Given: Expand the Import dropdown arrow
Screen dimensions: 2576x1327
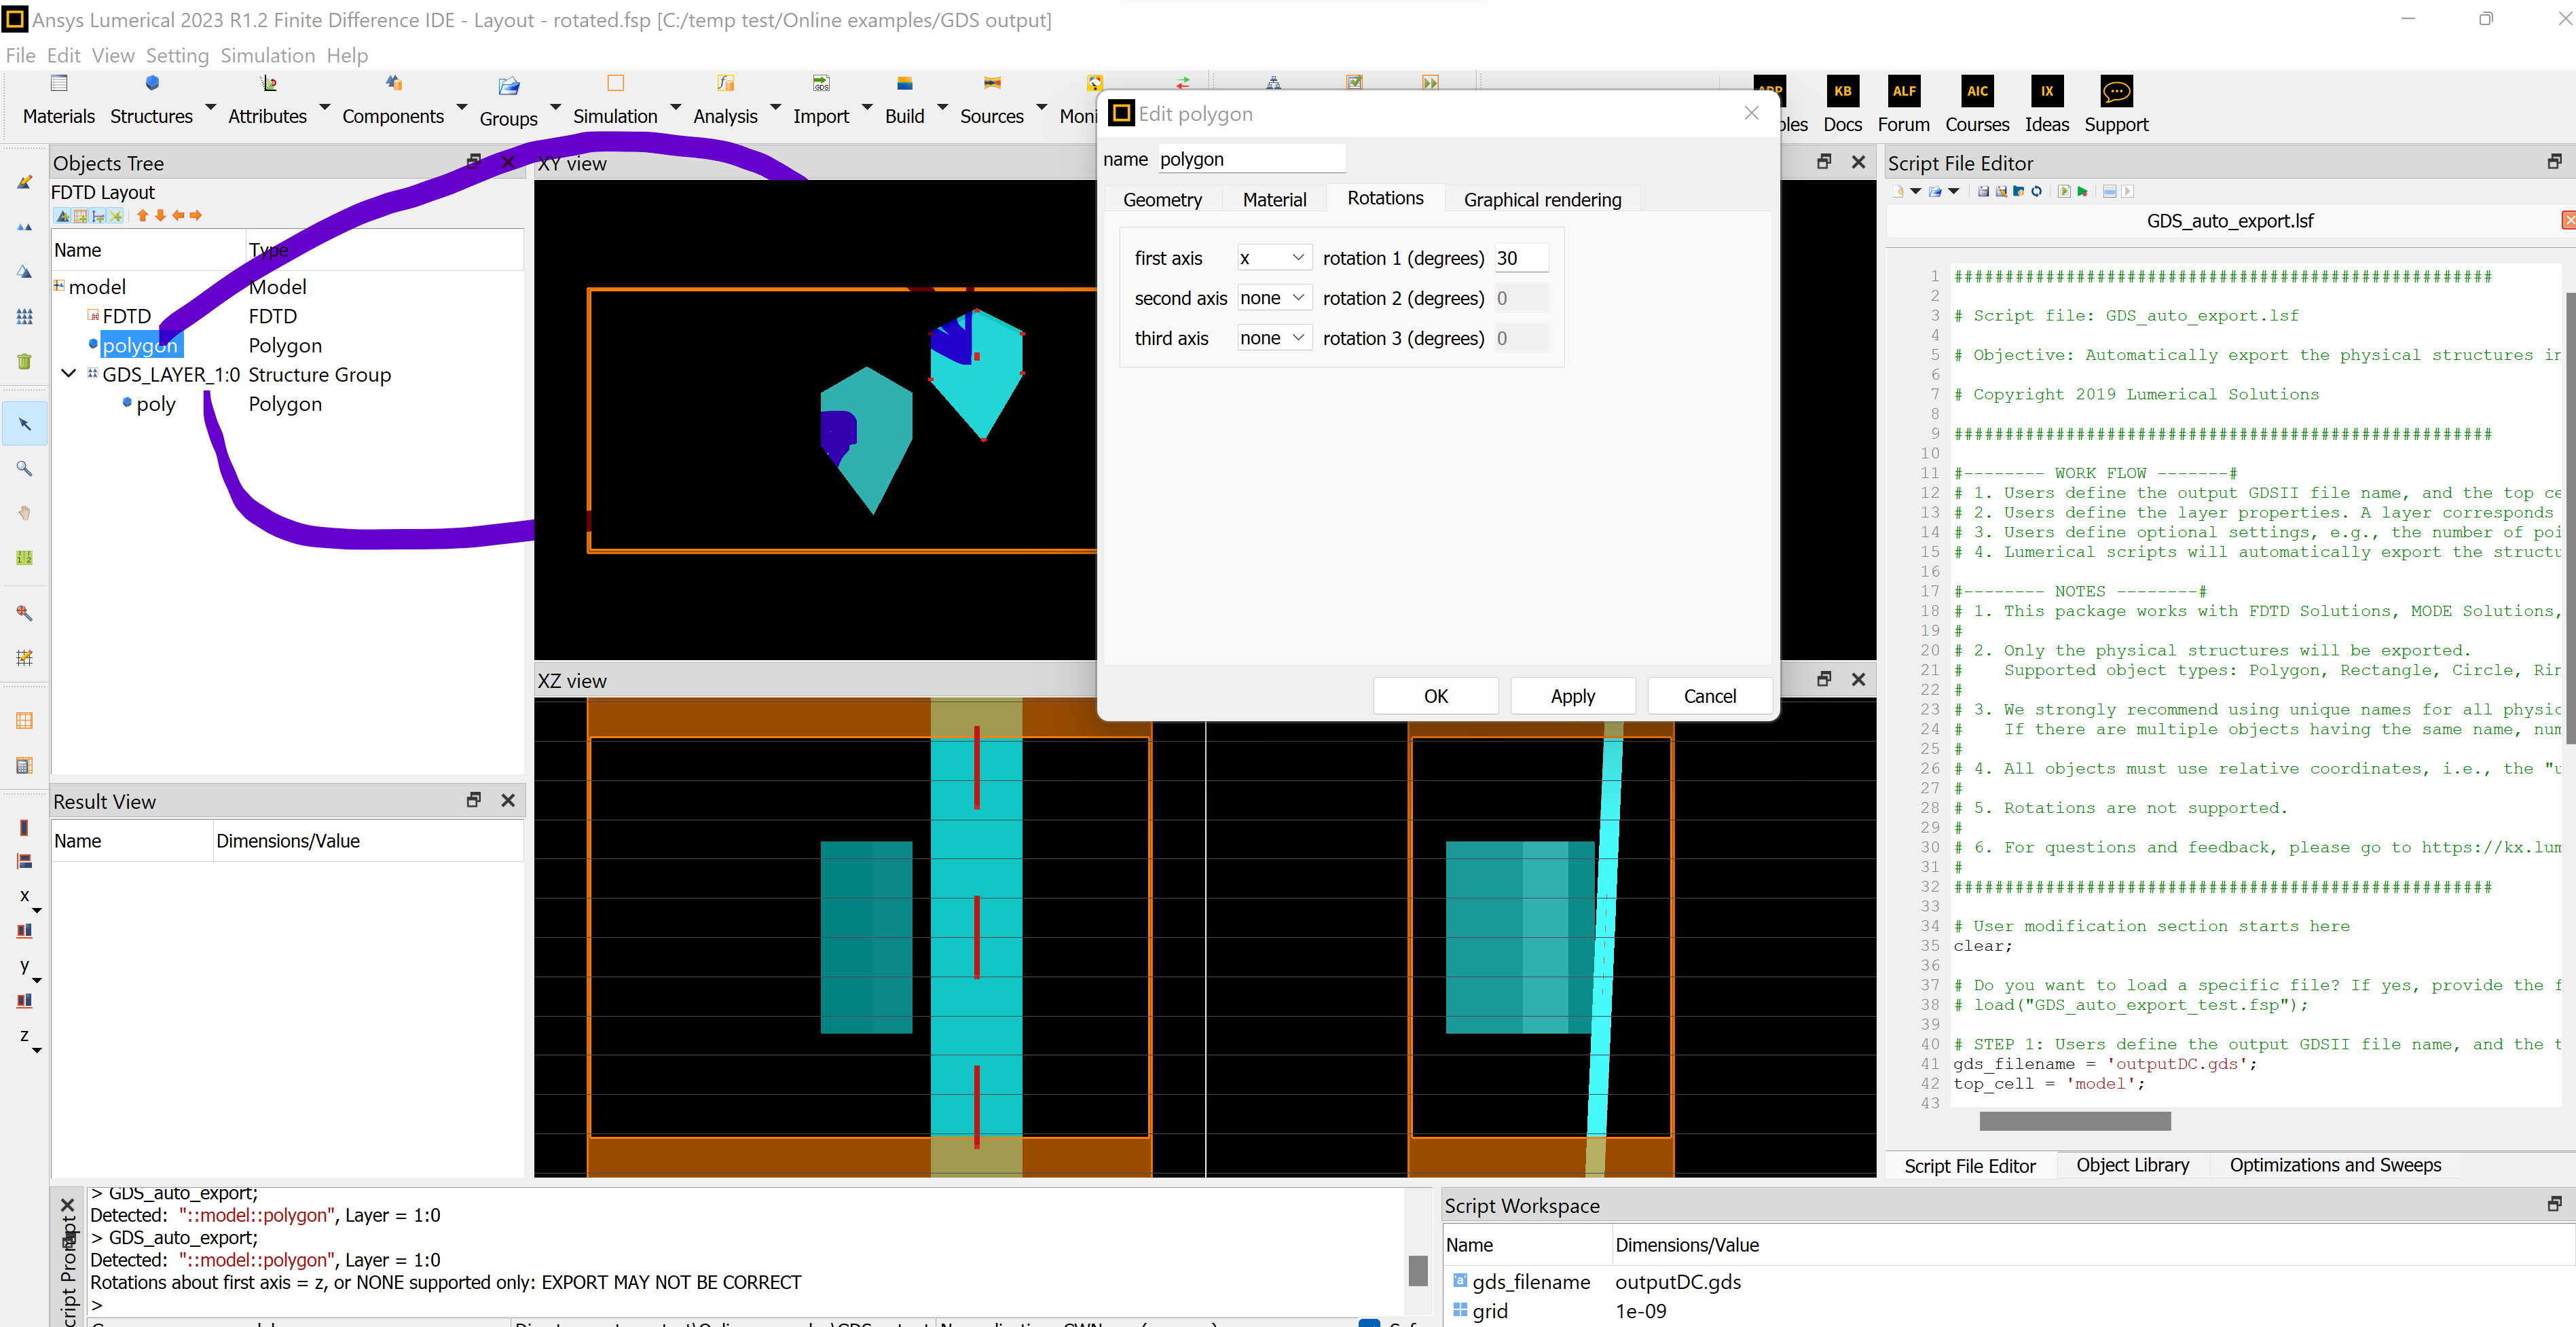Looking at the screenshot, I should click(867, 106).
